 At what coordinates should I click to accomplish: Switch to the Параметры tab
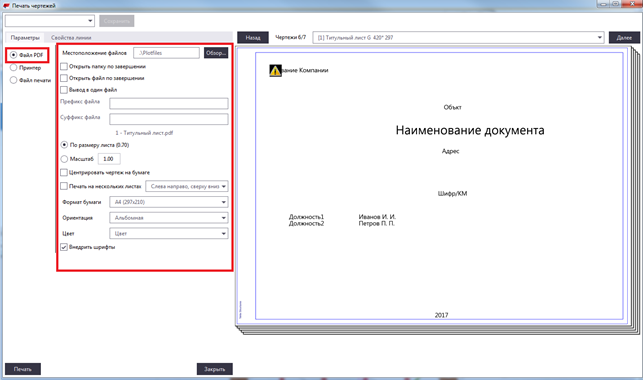point(25,37)
